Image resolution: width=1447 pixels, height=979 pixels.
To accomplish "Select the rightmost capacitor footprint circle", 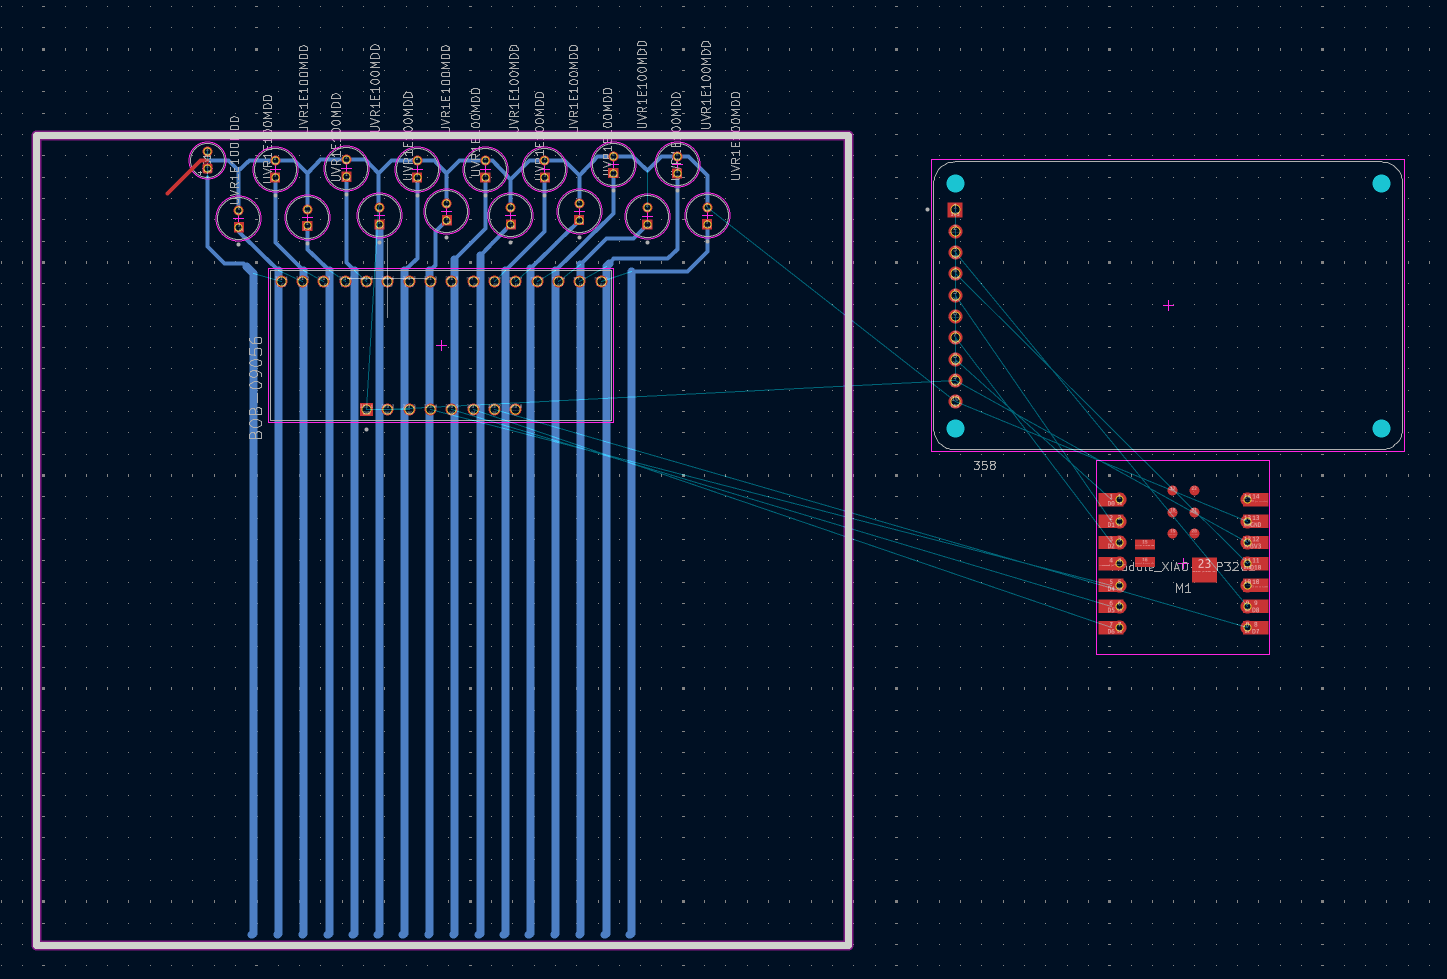I will 707,215.
